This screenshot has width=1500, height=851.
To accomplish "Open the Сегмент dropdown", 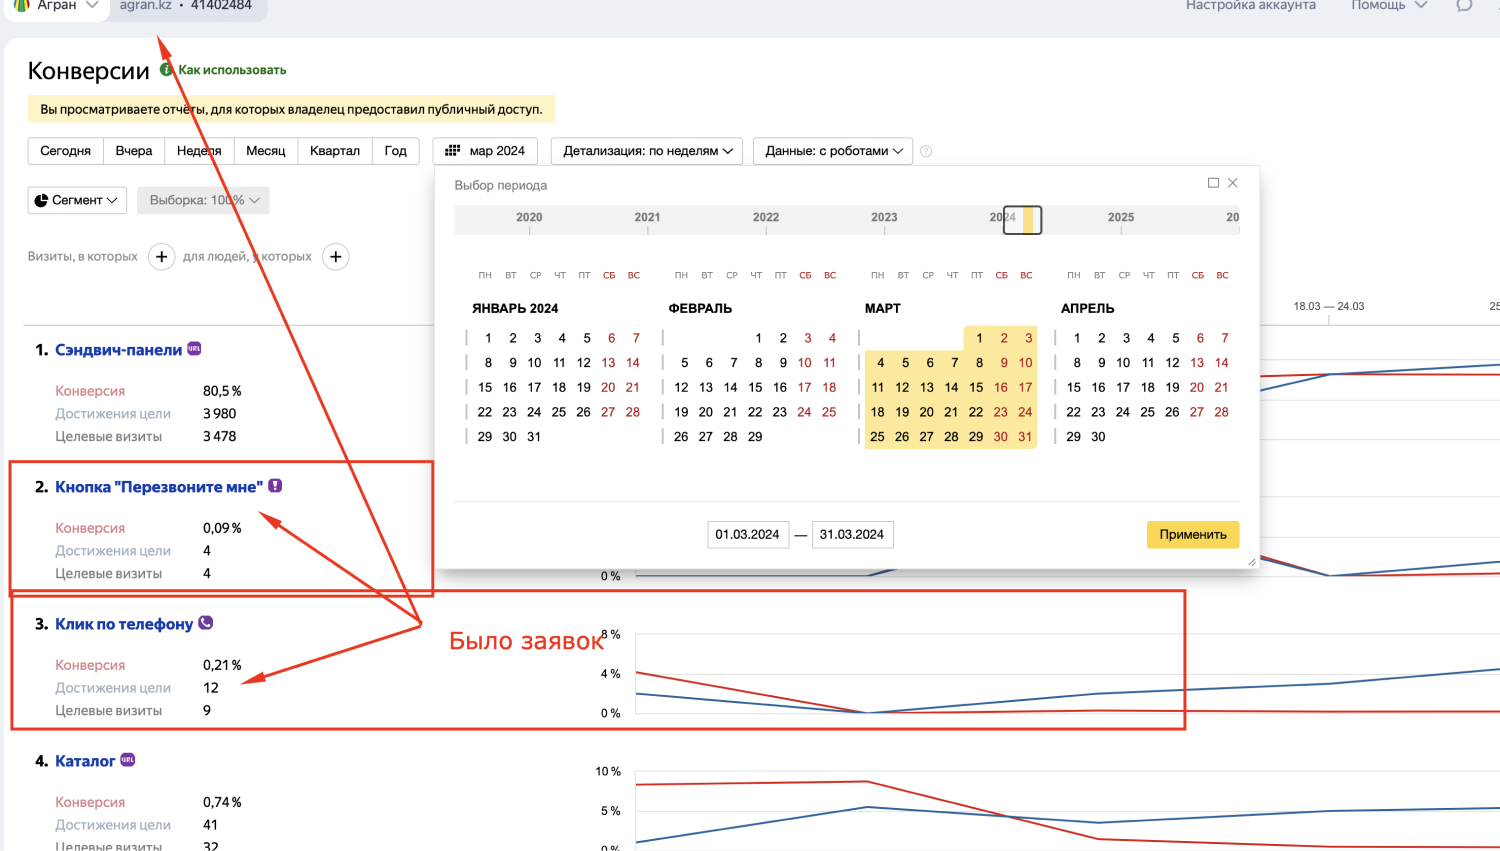I will click(77, 200).
